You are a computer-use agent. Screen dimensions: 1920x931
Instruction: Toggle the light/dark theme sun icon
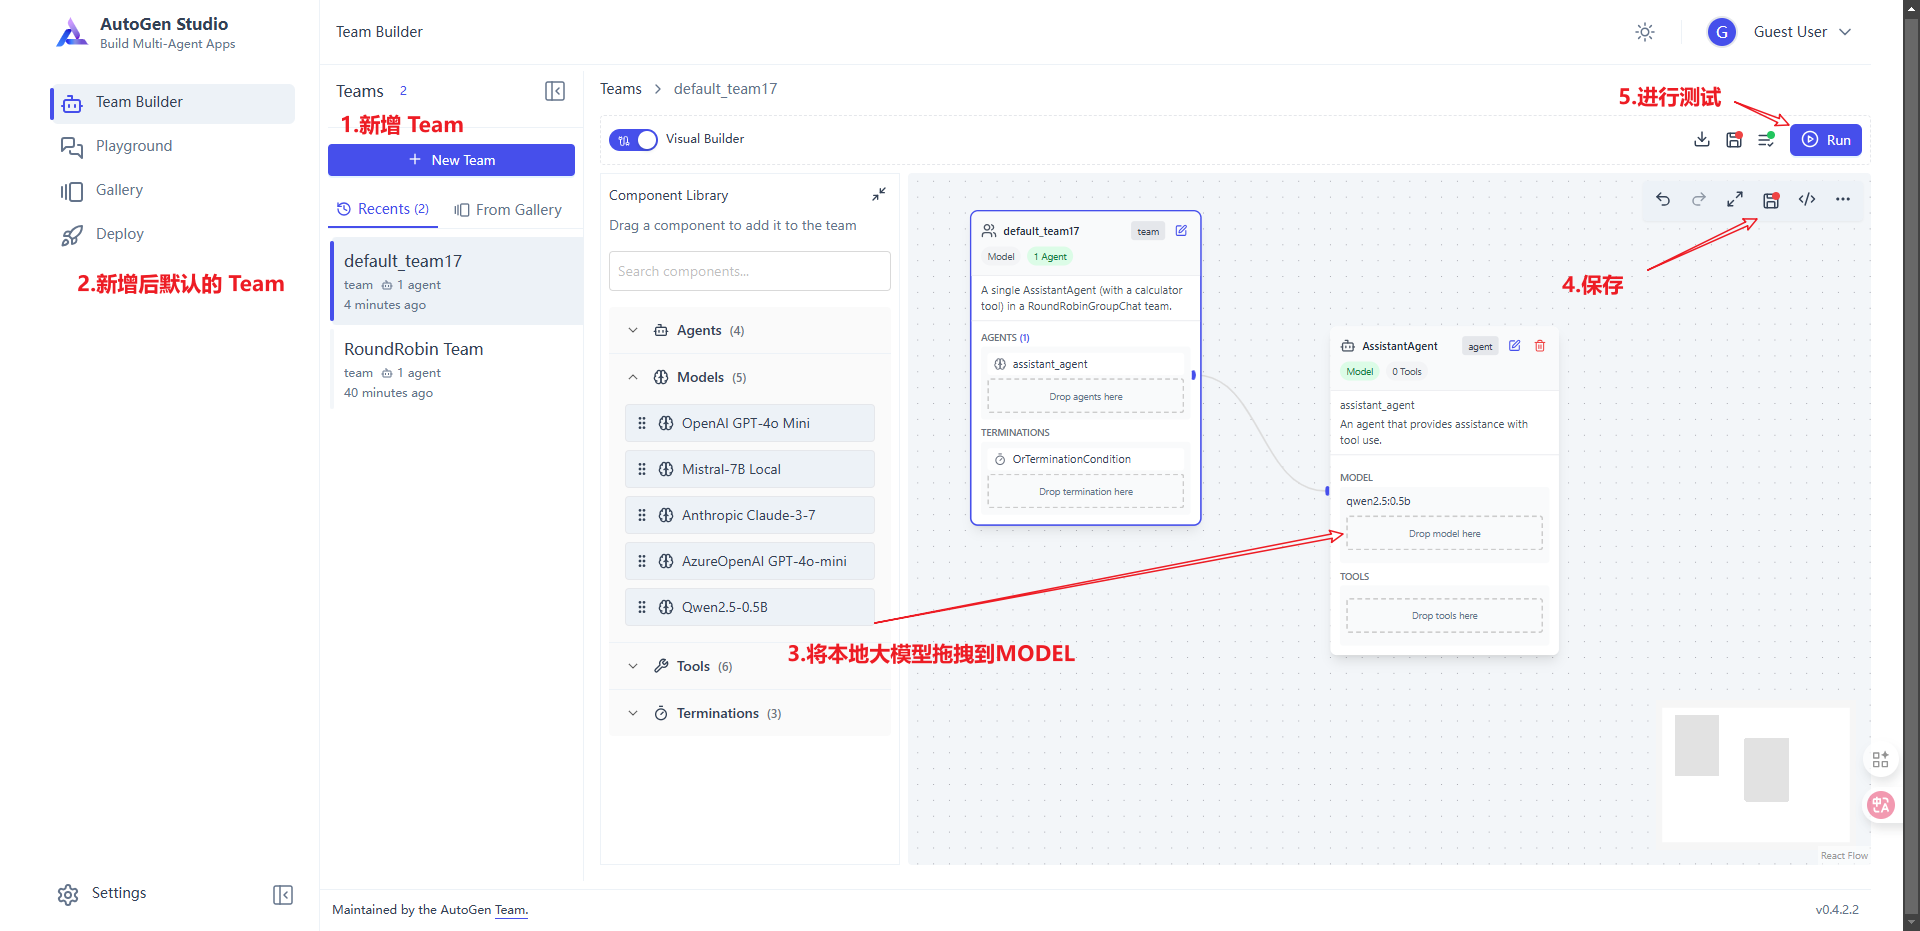pyautogui.click(x=1645, y=32)
